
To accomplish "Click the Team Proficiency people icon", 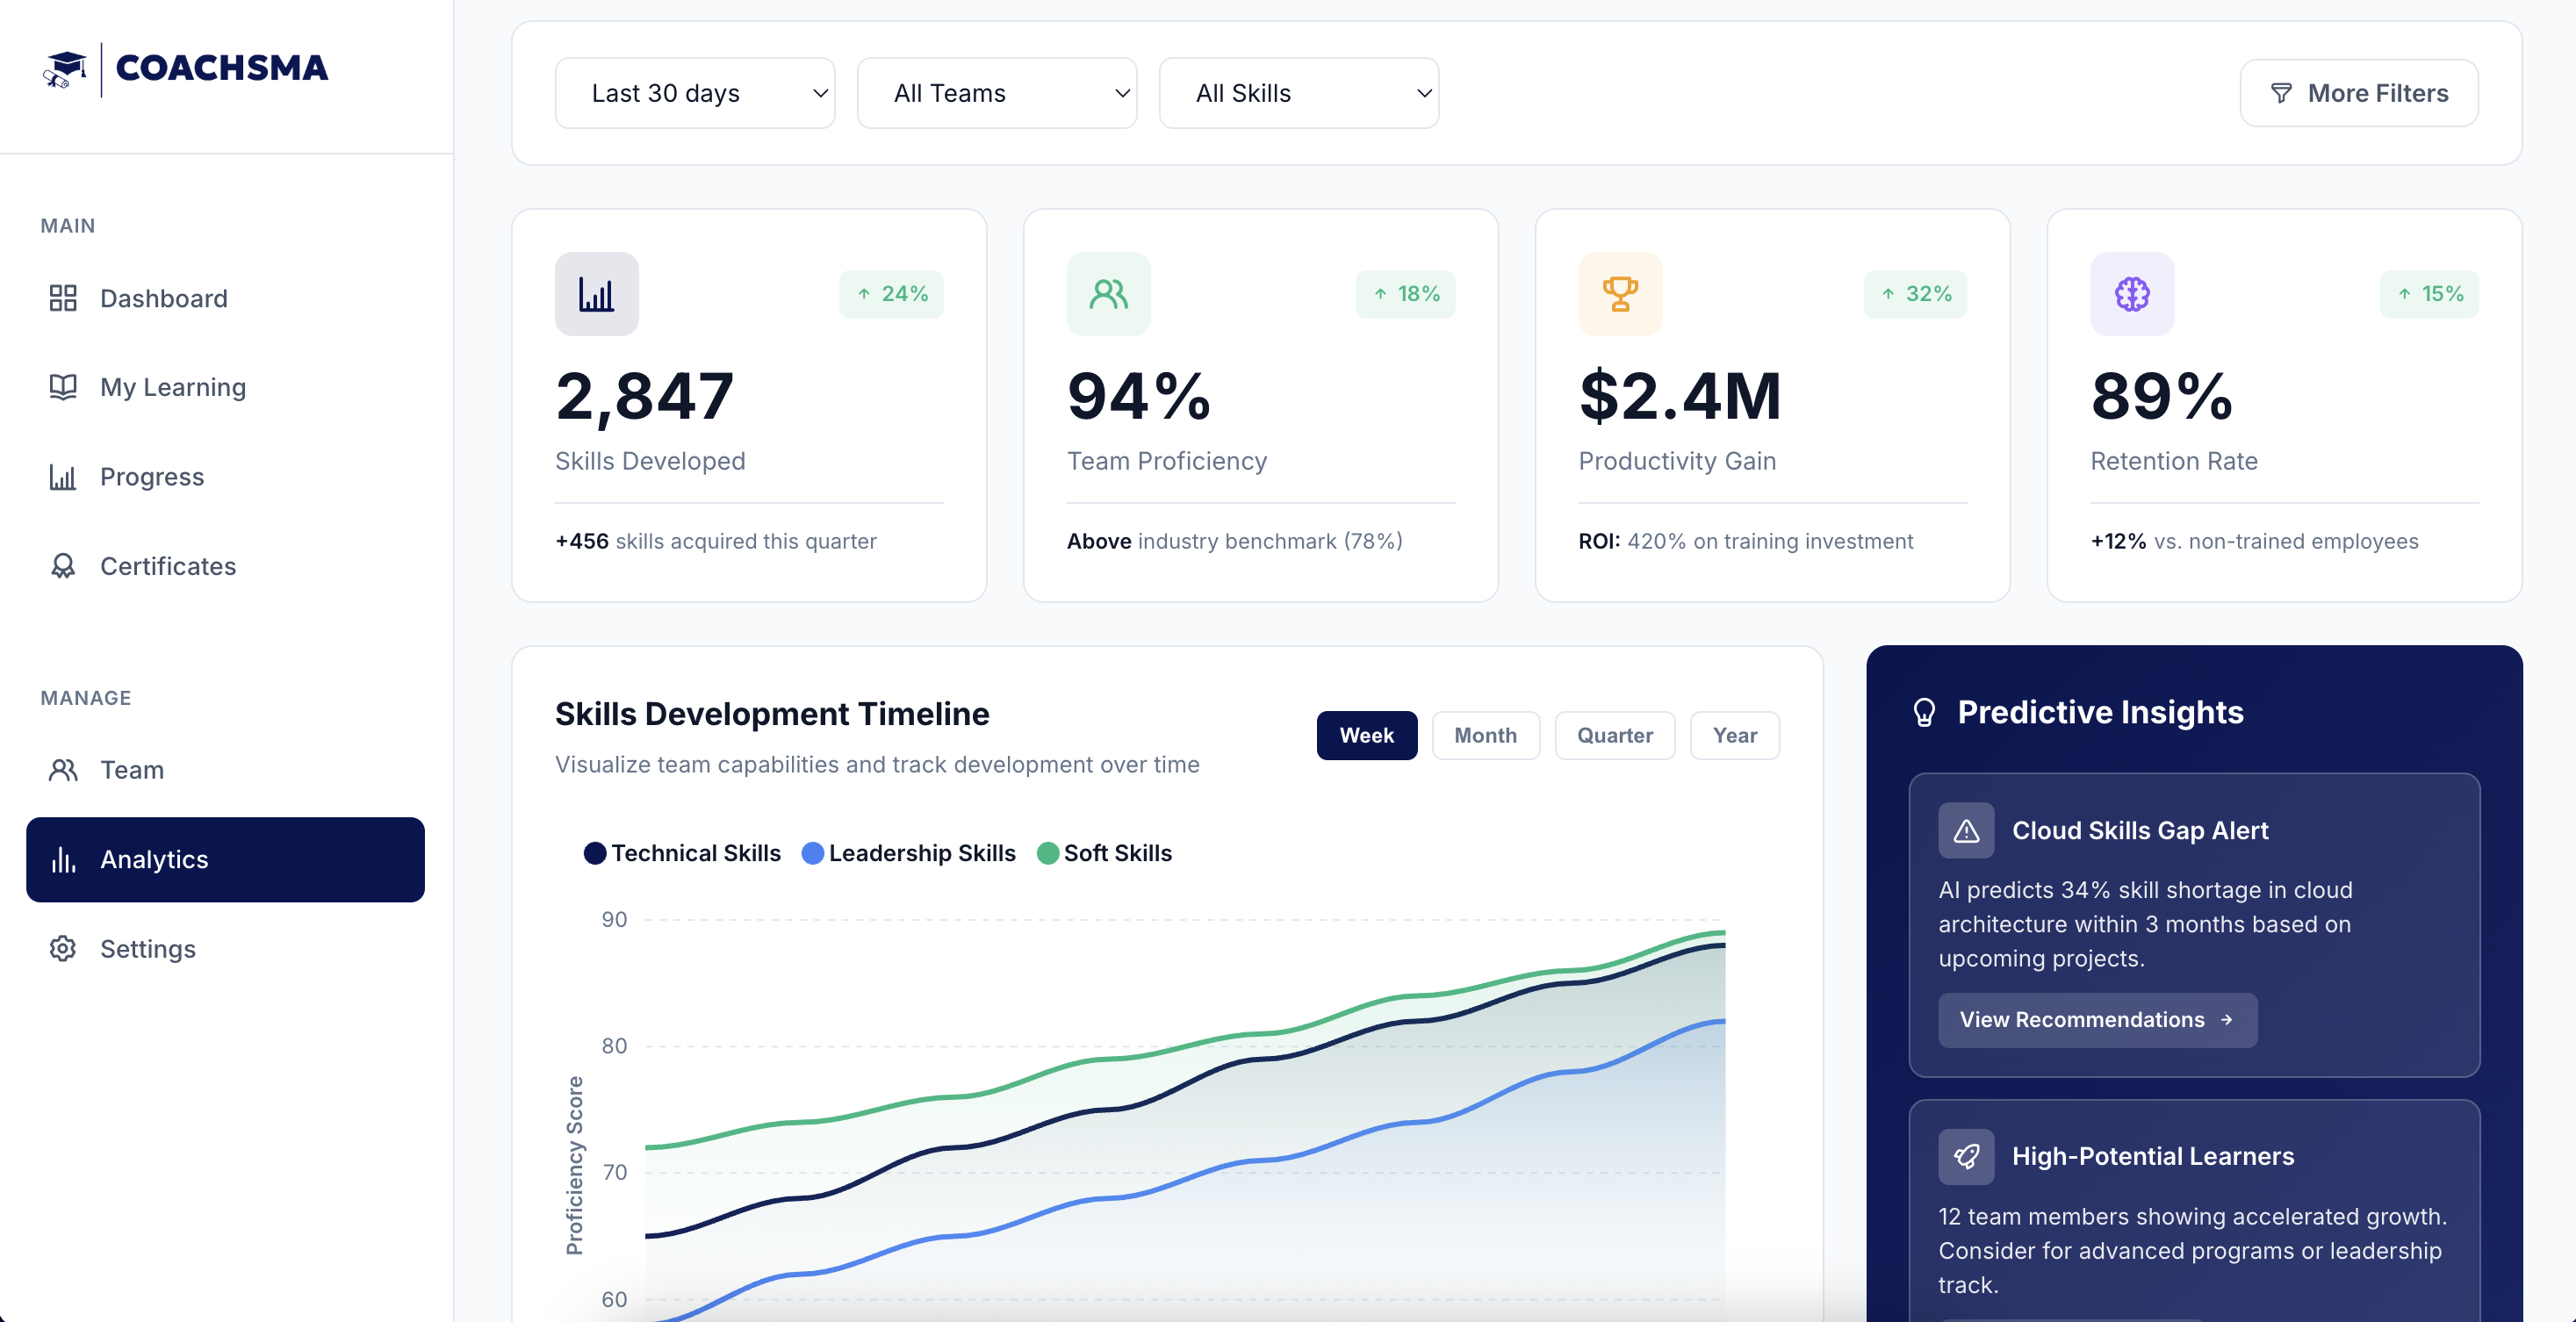I will coord(1108,294).
